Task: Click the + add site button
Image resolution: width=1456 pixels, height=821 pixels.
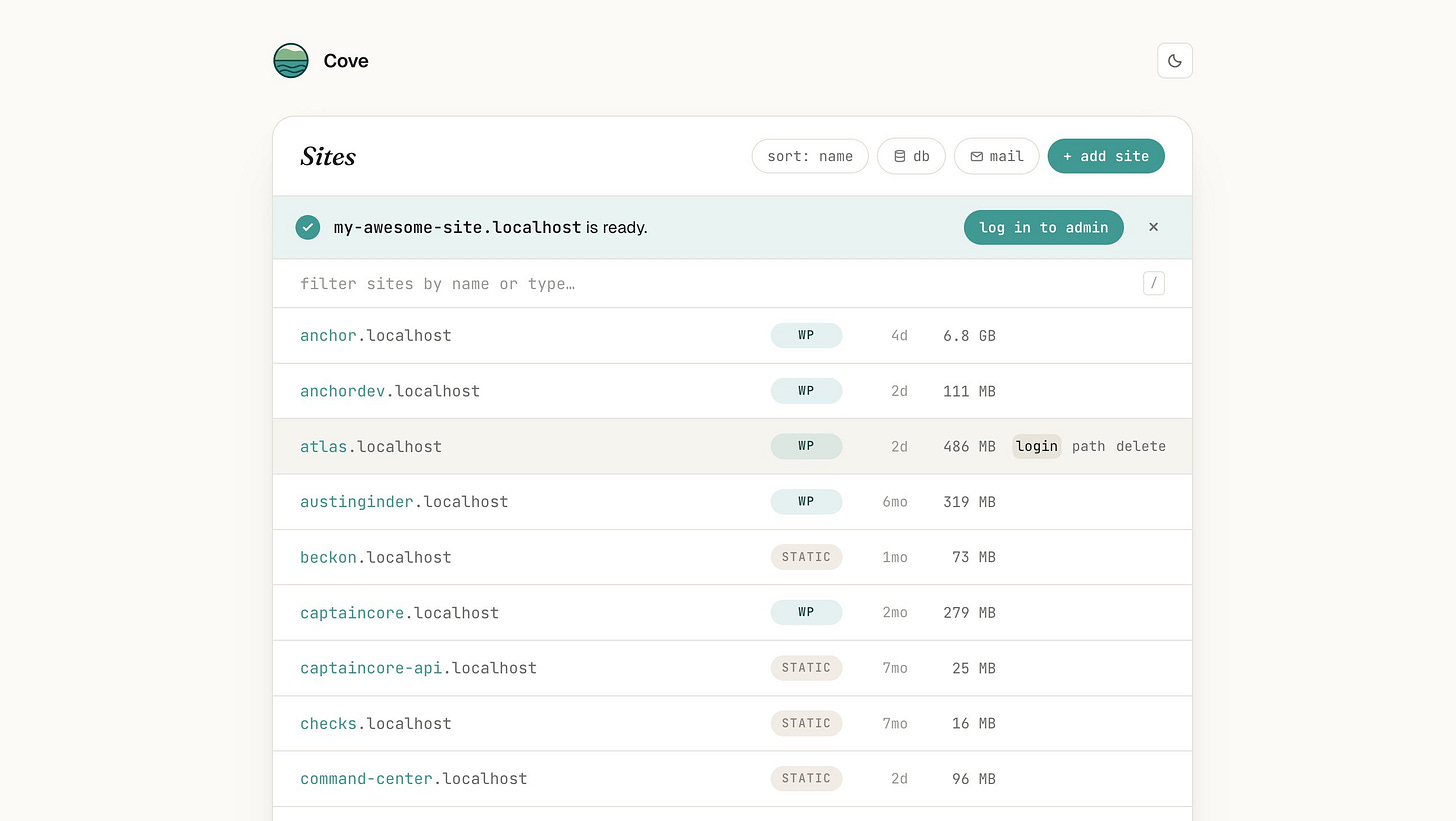Action: [x=1106, y=156]
